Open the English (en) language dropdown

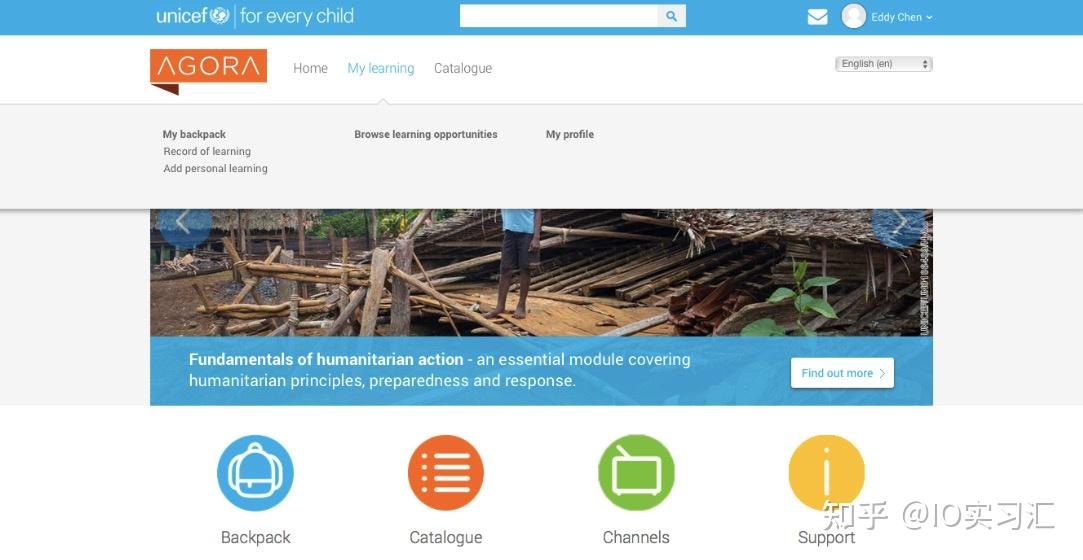click(x=883, y=64)
